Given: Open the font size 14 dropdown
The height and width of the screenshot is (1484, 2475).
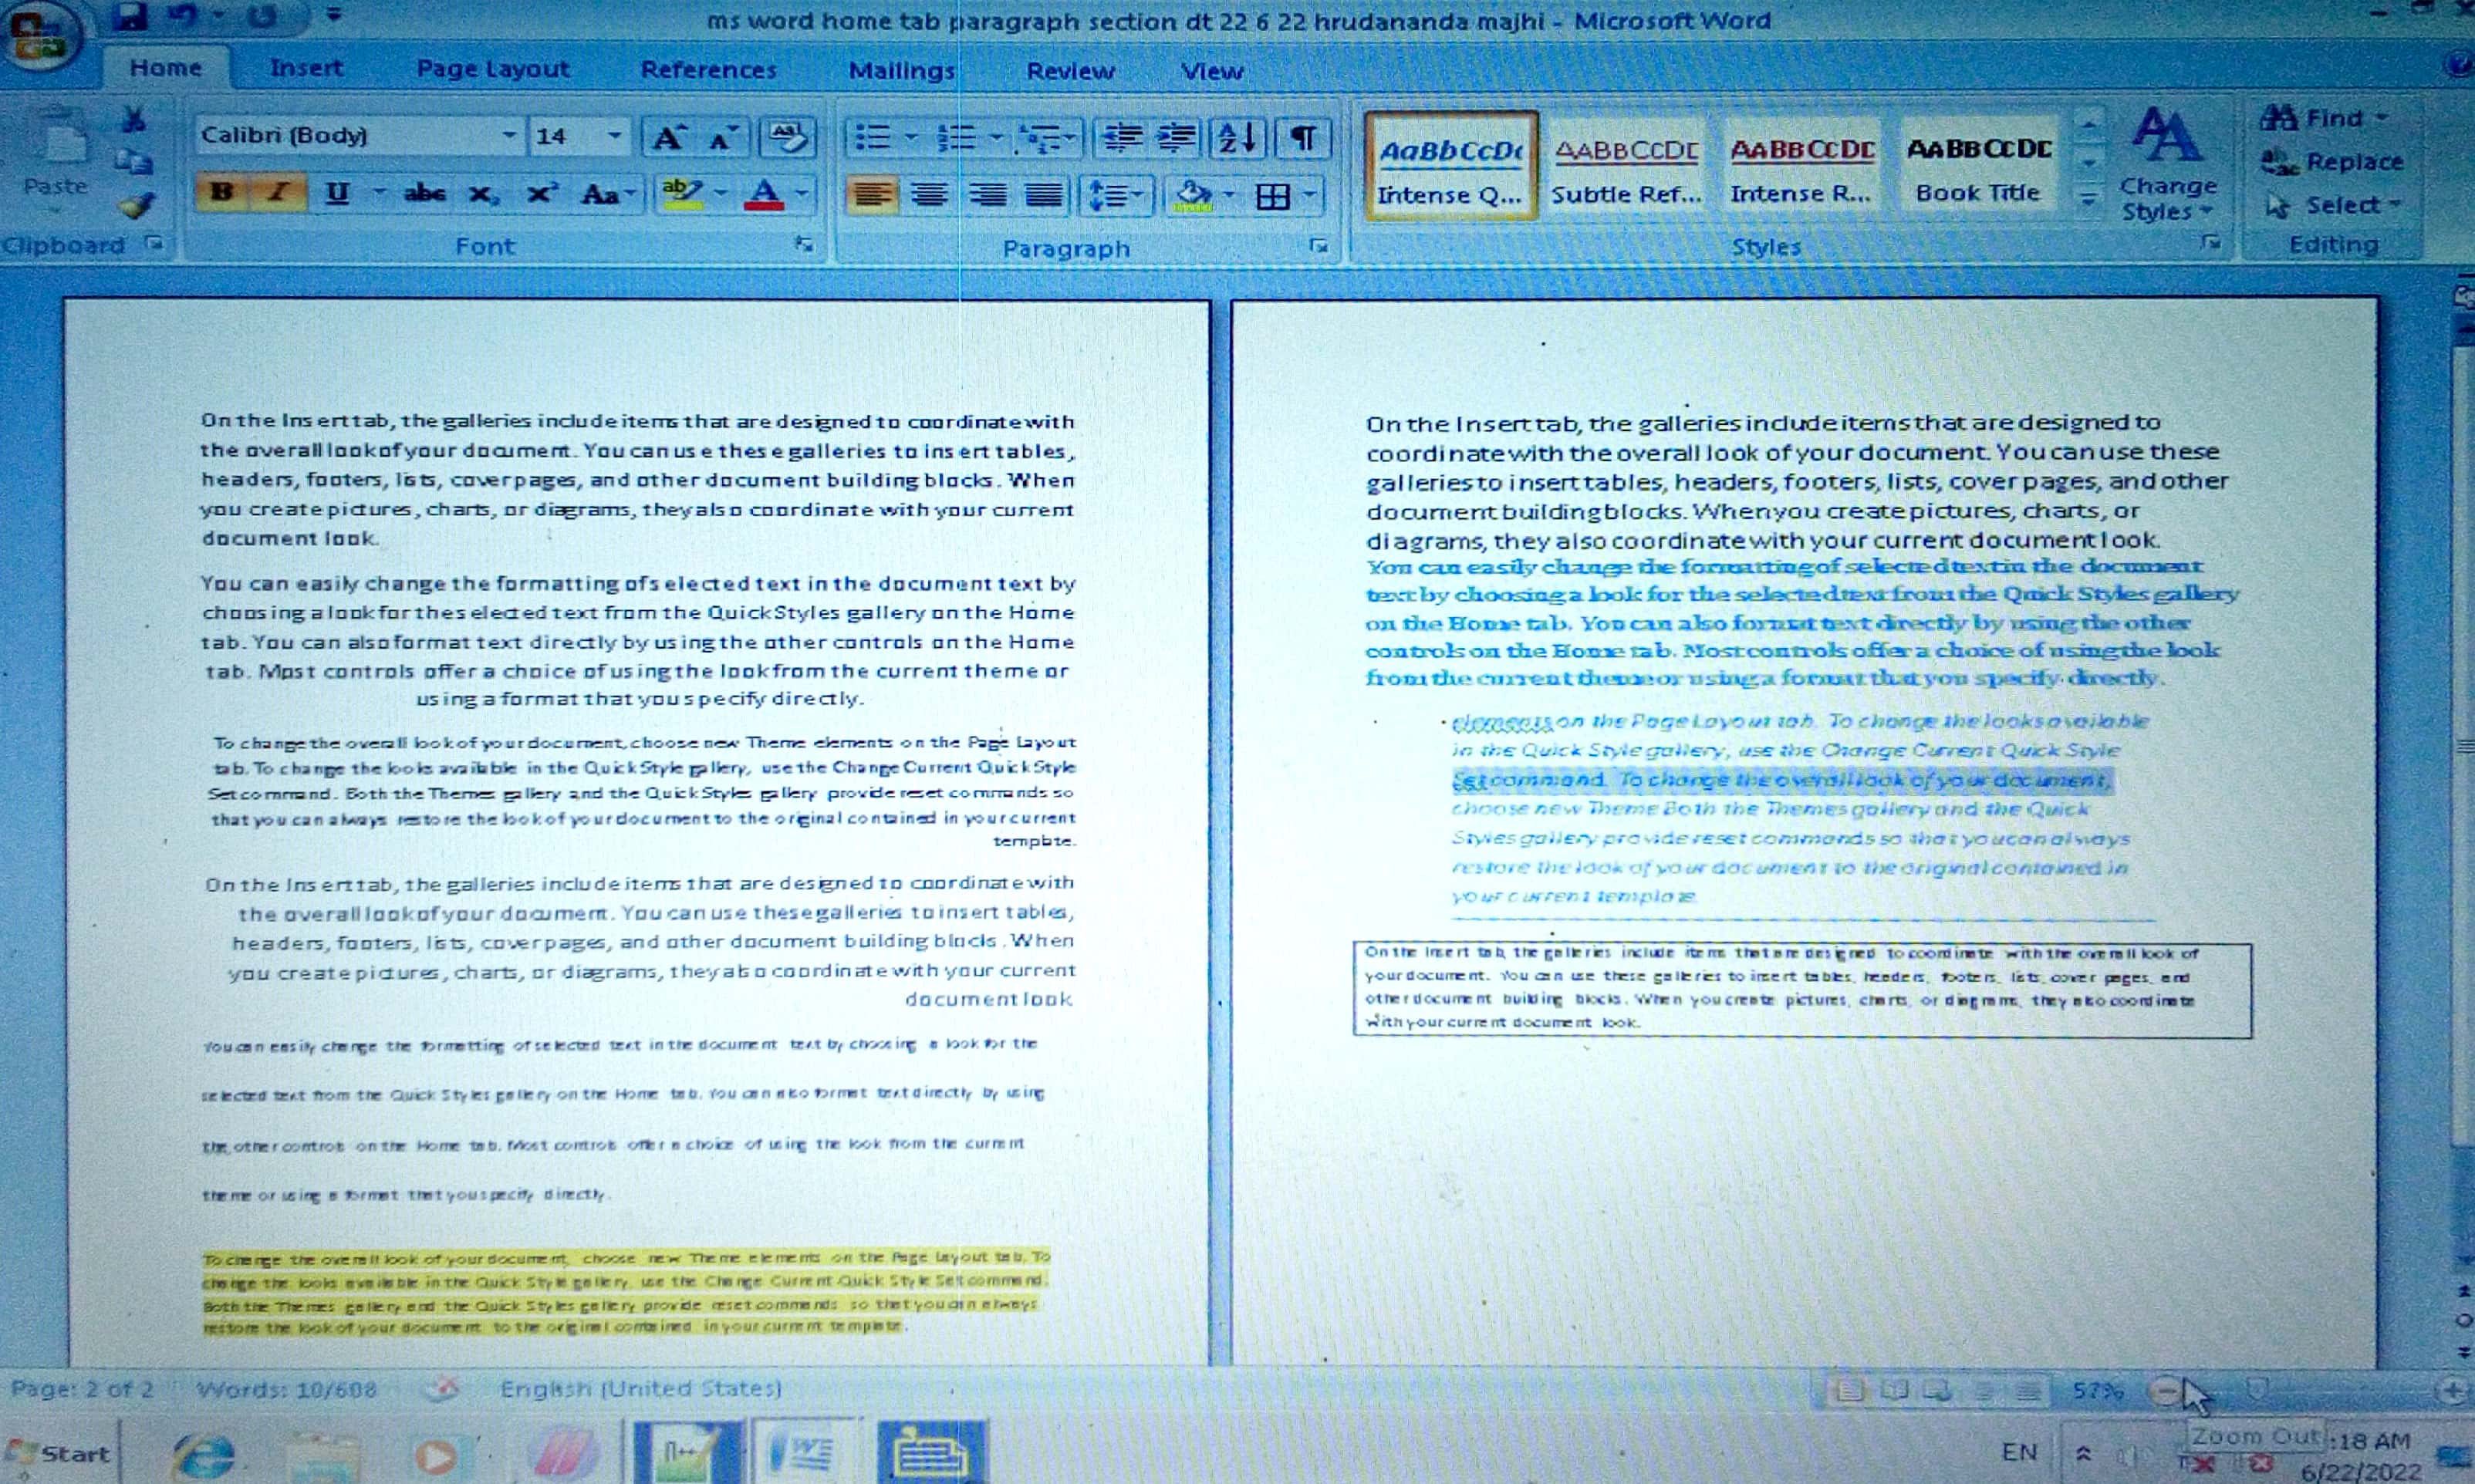Looking at the screenshot, I should pyautogui.click(x=614, y=135).
